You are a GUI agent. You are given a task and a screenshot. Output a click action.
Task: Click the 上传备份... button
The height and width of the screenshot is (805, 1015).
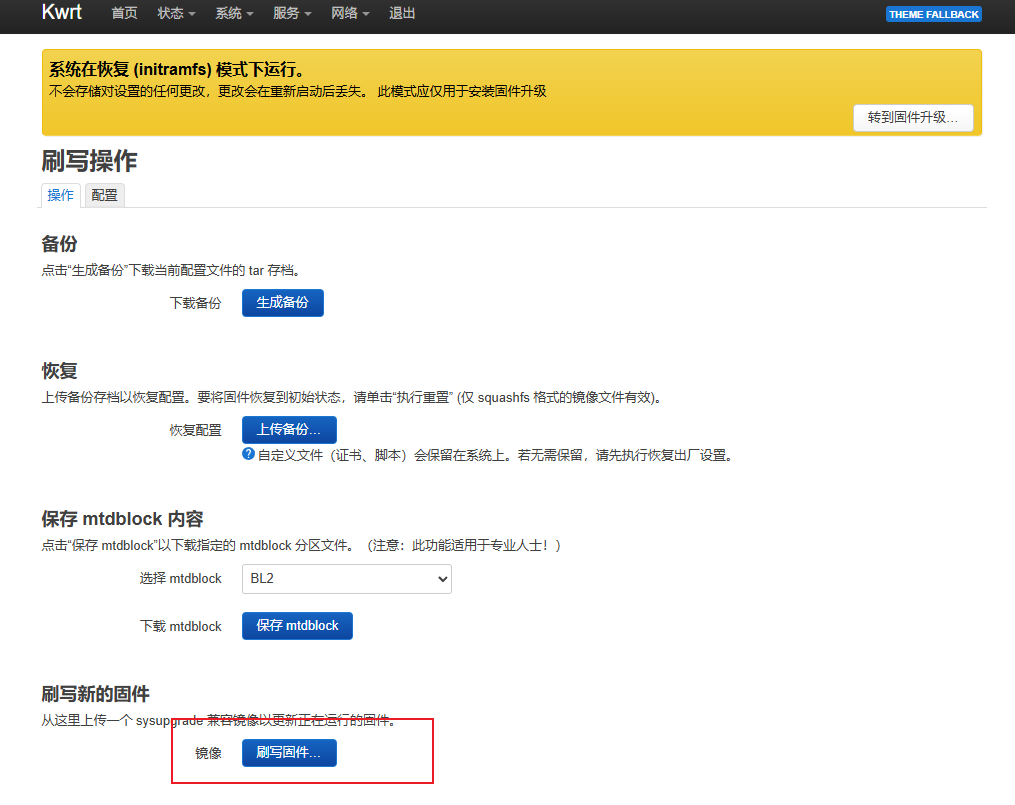[289, 430]
